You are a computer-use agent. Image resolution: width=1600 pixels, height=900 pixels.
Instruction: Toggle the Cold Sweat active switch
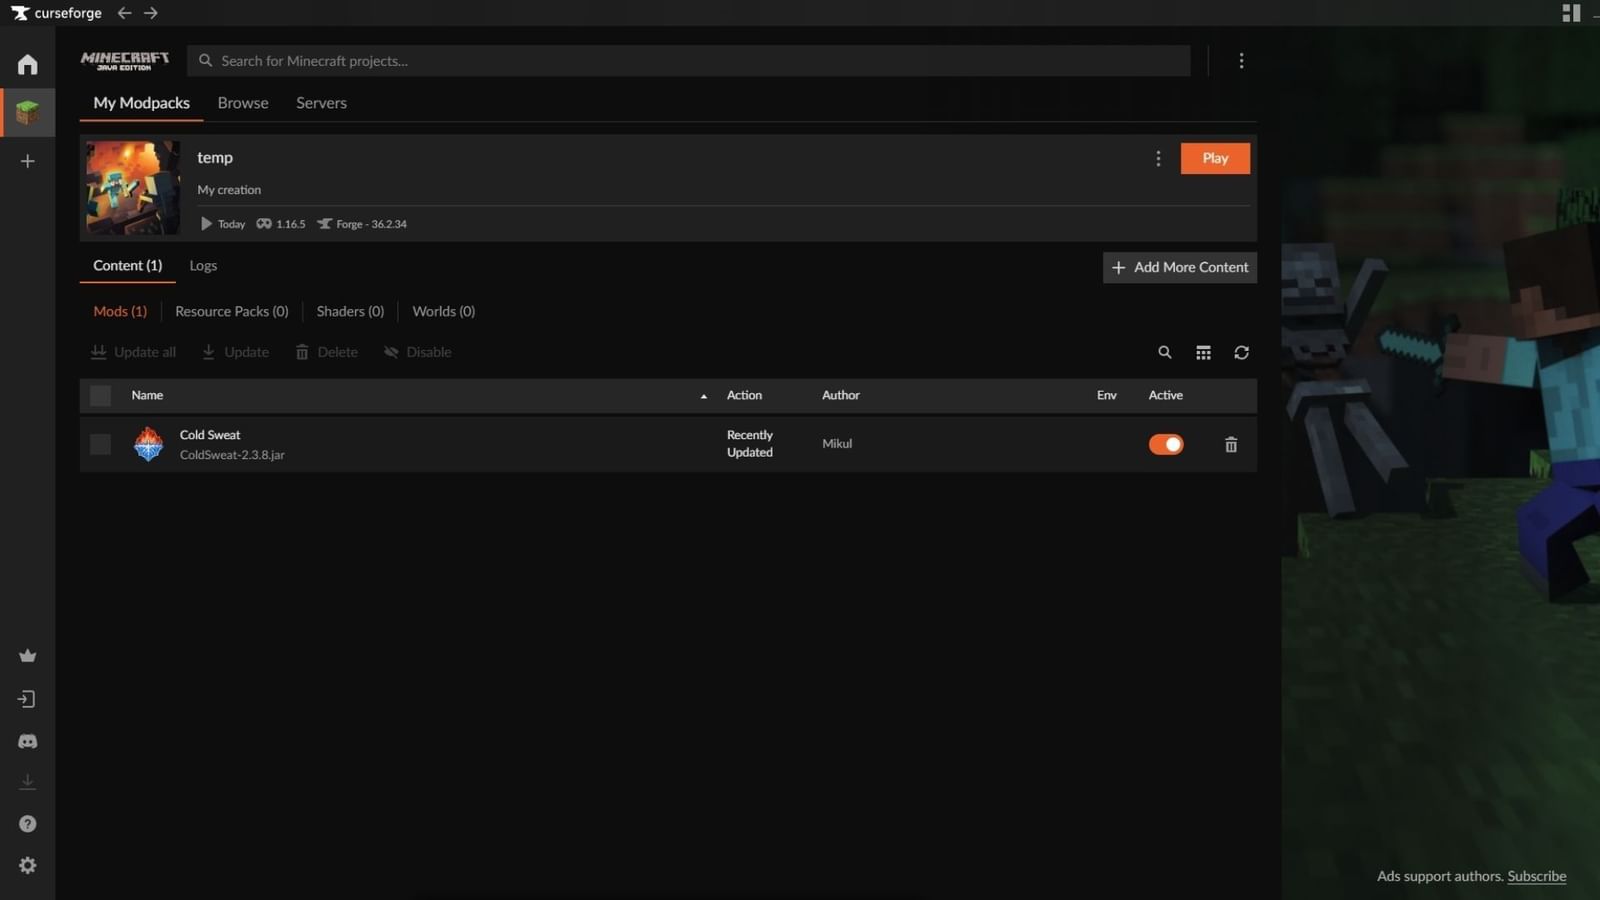click(1165, 445)
